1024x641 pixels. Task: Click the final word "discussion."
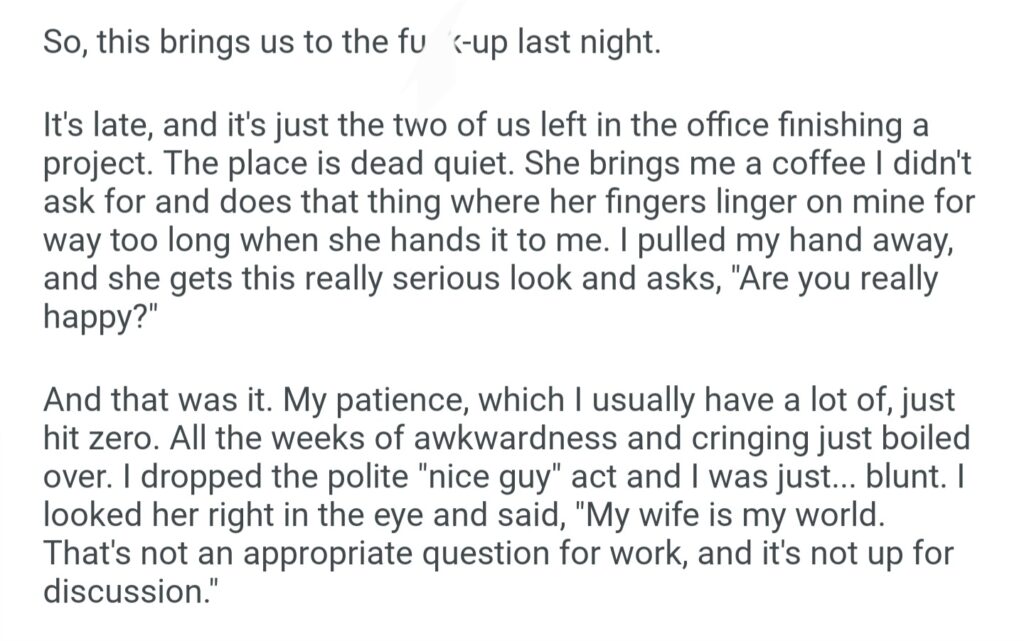[129, 590]
